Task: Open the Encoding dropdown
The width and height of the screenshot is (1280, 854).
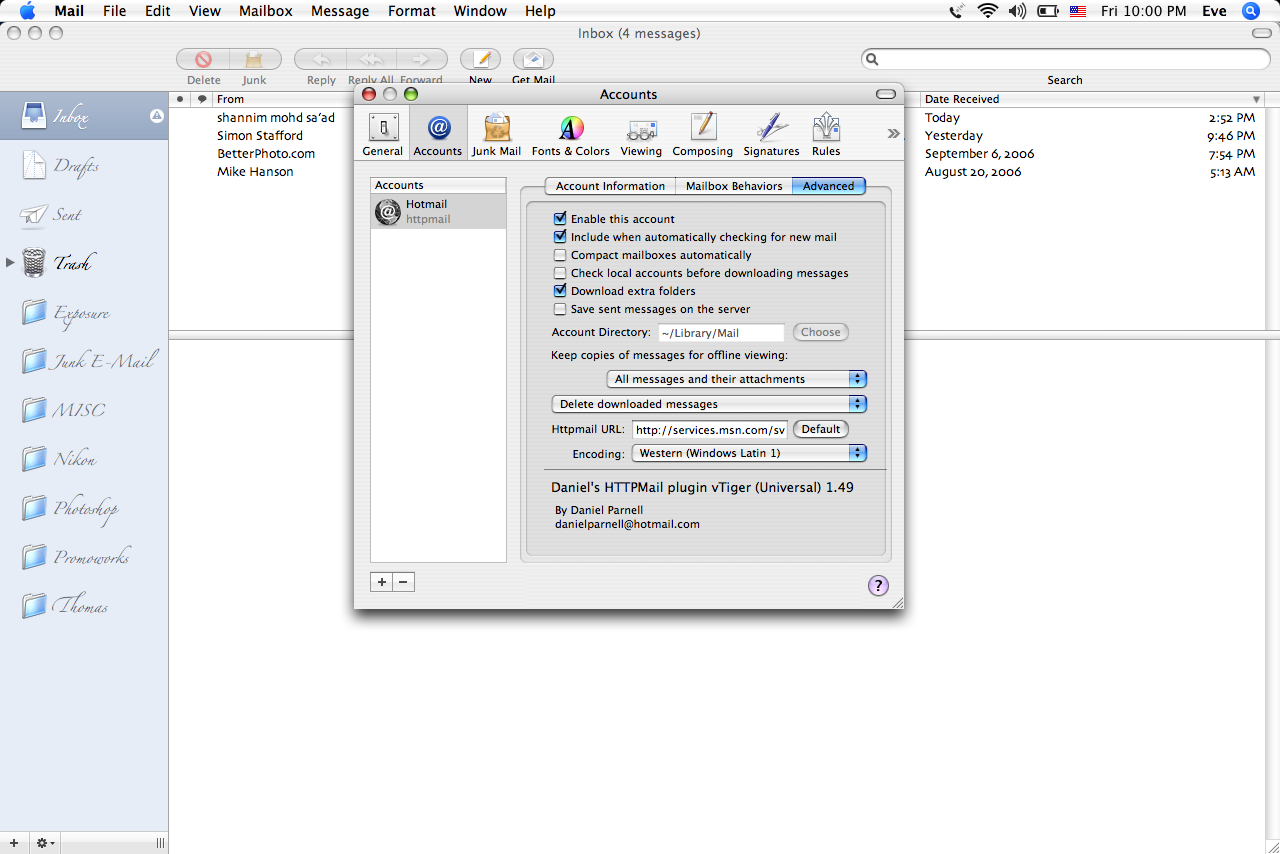Action: [749, 453]
